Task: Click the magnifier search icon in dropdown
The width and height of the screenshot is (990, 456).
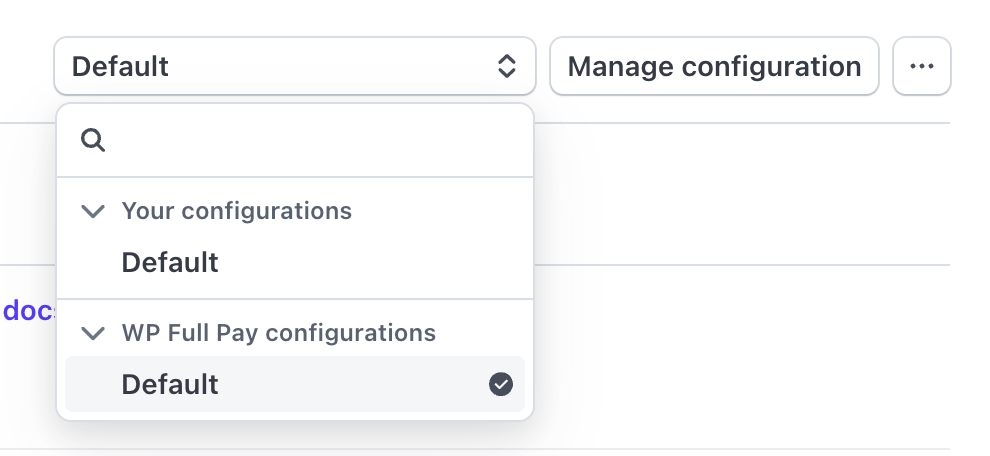Action: tap(93, 141)
